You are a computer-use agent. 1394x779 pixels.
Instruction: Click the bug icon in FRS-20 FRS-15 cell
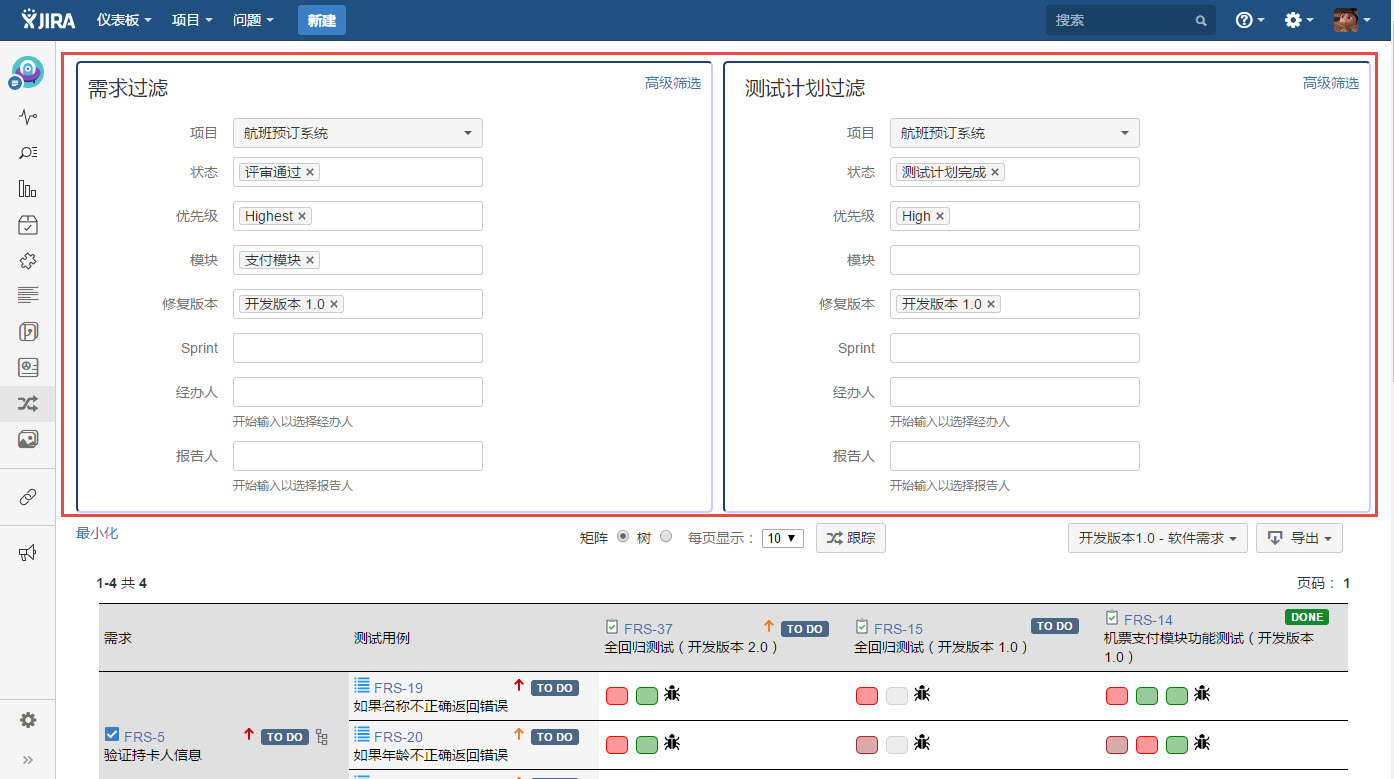click(x=922, y=742)
